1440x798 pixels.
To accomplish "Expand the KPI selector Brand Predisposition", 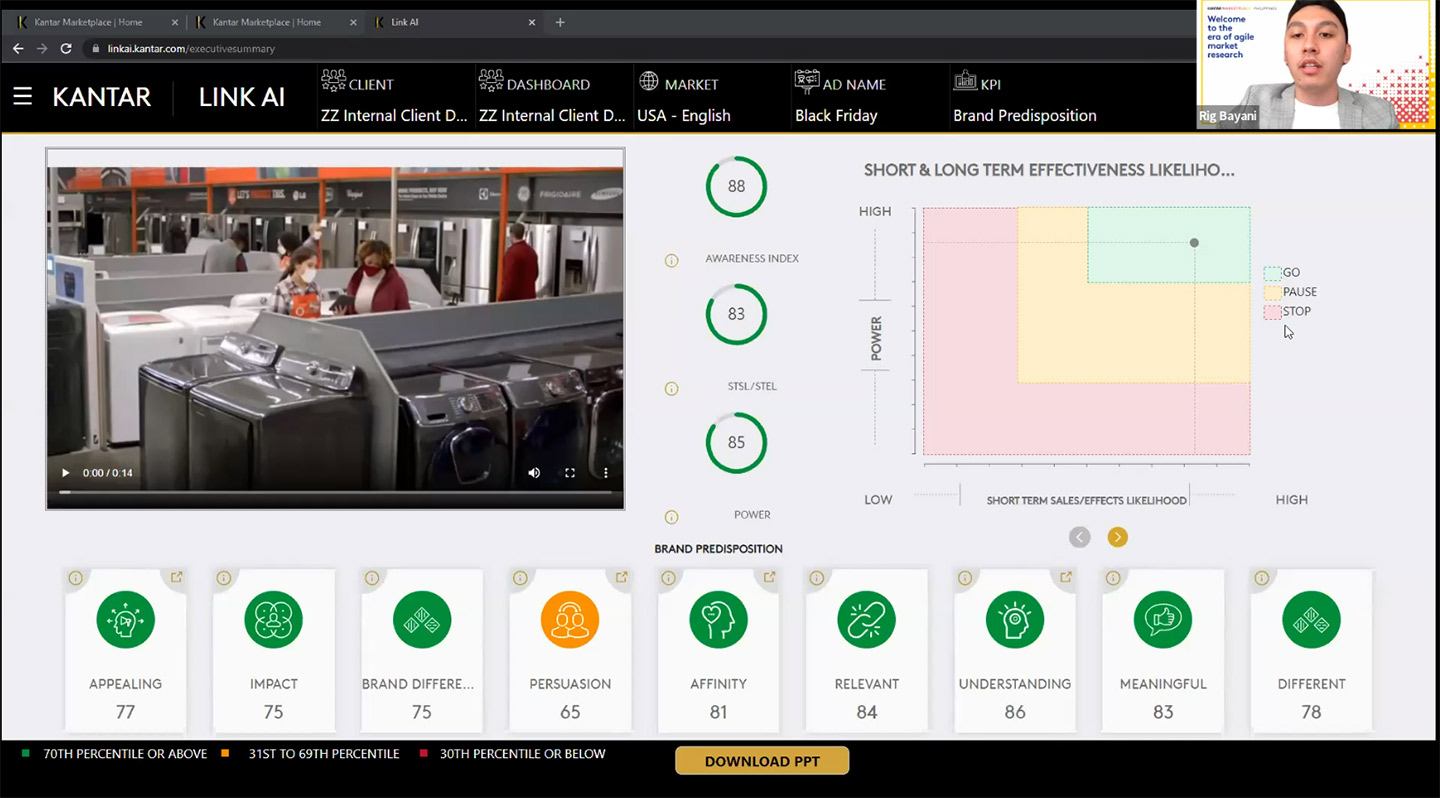I will click(1024, 115).
